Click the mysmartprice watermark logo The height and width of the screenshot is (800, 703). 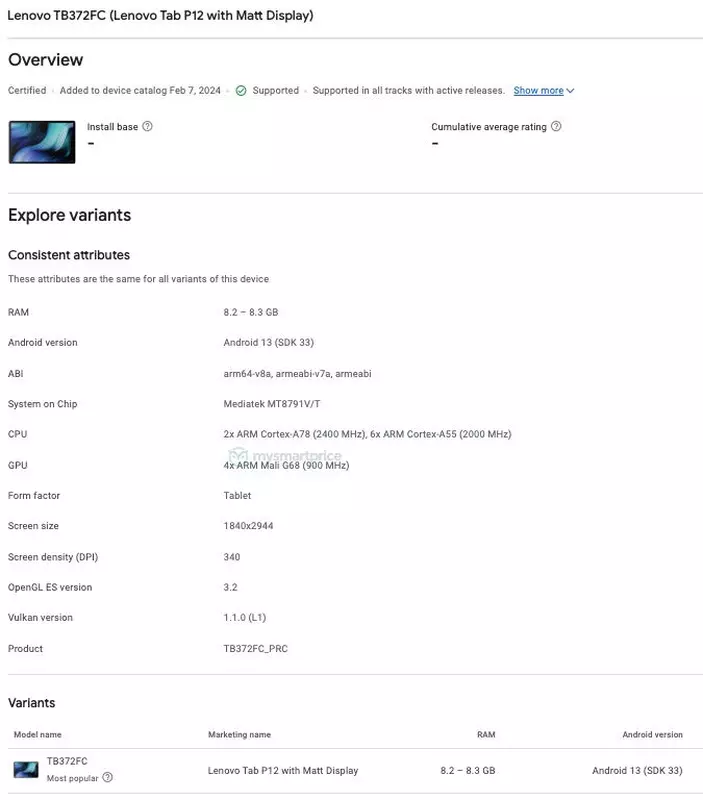(285, 455)
